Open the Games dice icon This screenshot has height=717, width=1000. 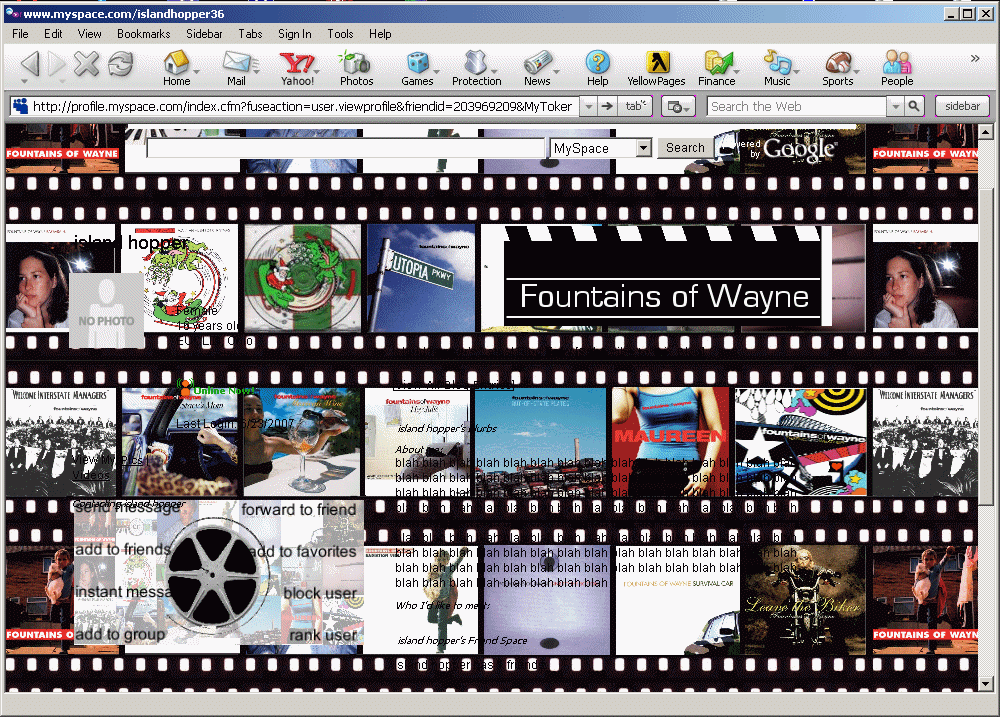click(x=417, y=68)
